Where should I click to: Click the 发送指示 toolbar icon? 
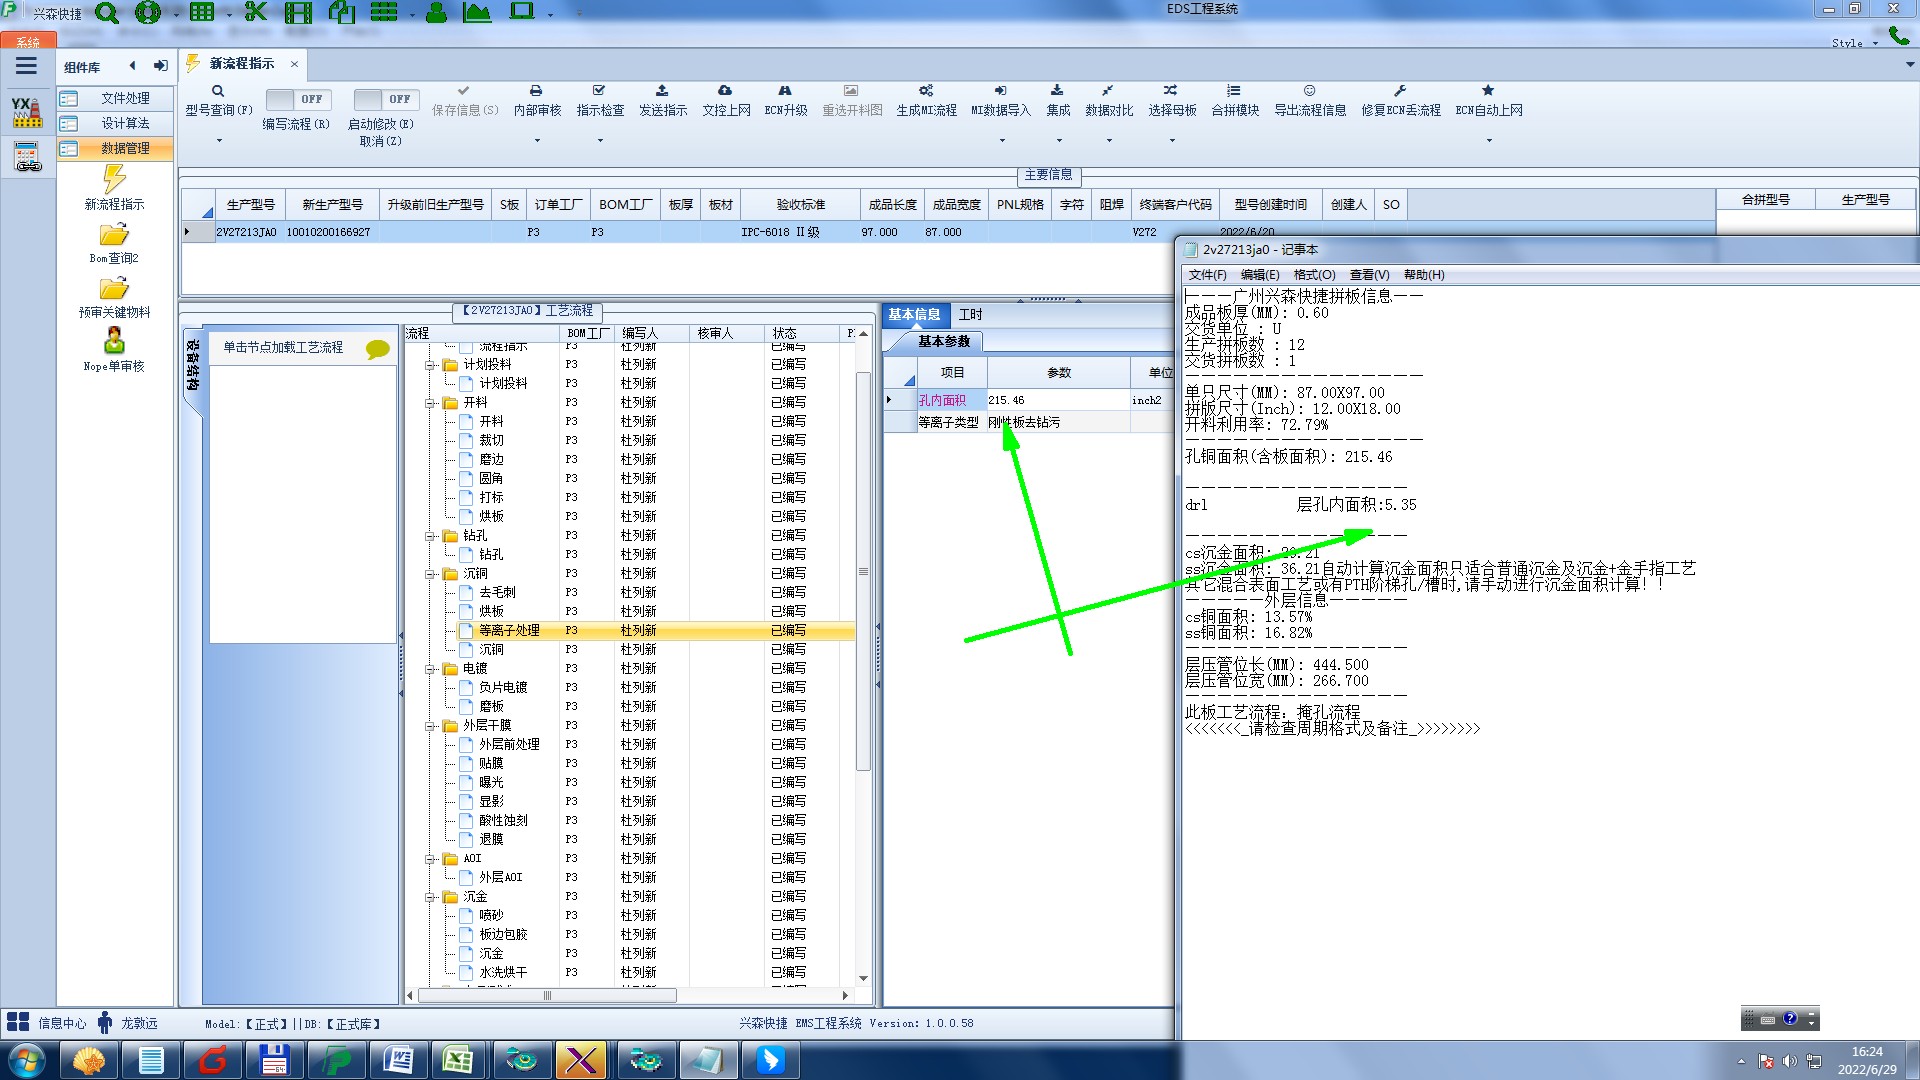pyautogui.click(x=662, y=91)
